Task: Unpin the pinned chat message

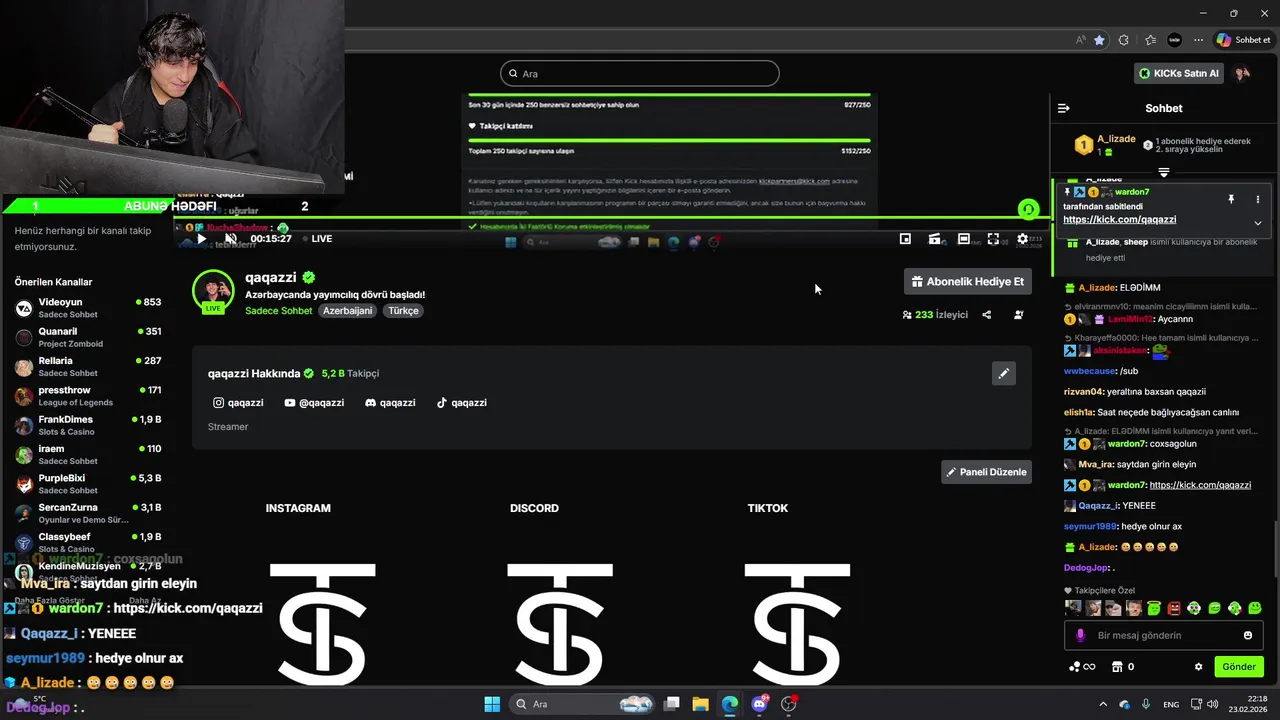Action: [1231, 200]
